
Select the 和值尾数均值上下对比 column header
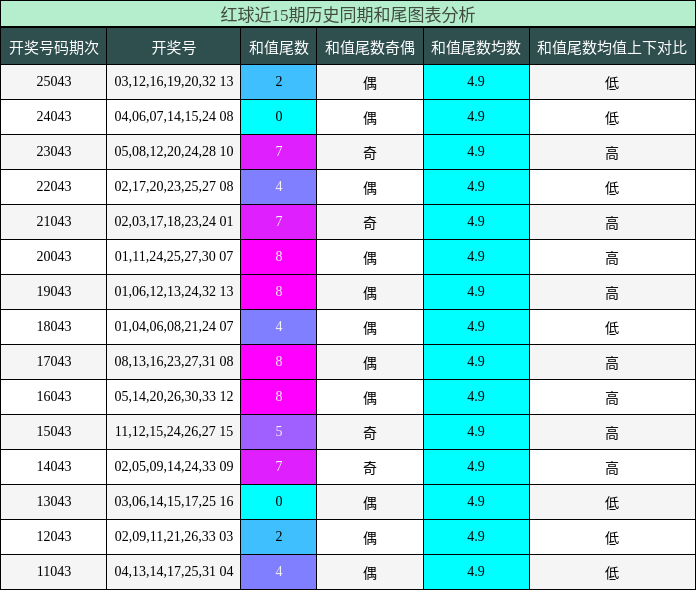pos(612,47)
